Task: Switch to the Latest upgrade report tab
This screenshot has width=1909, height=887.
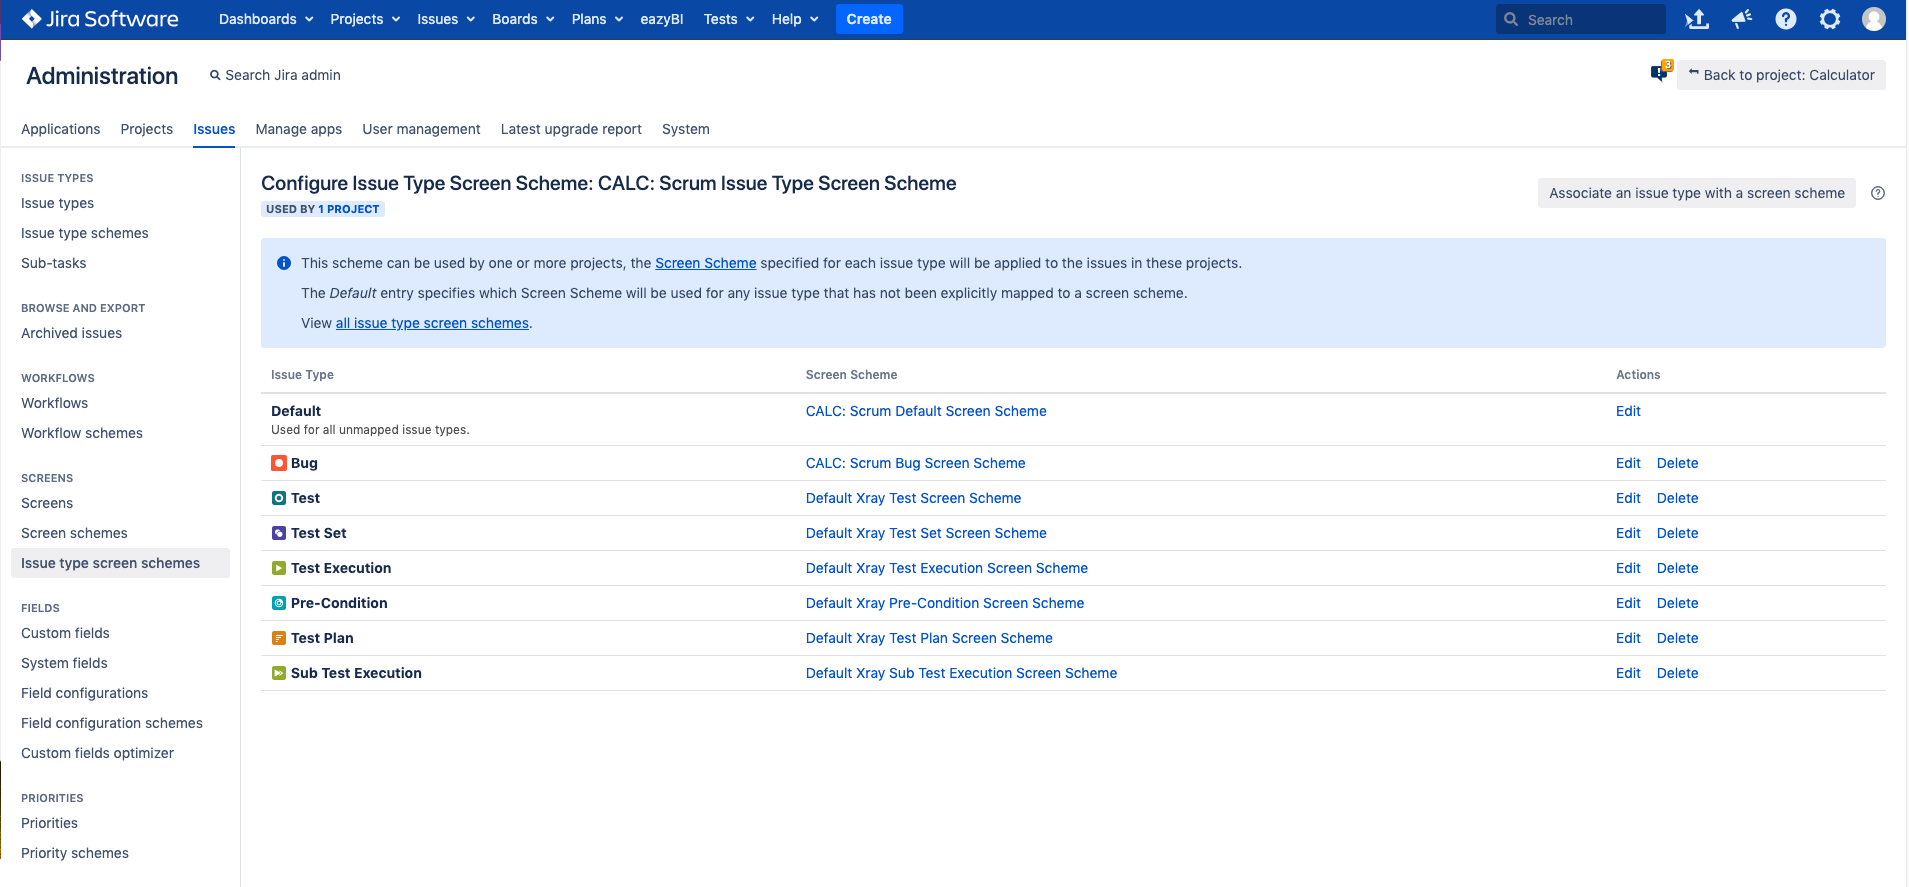Action: (x=571, y=129)
